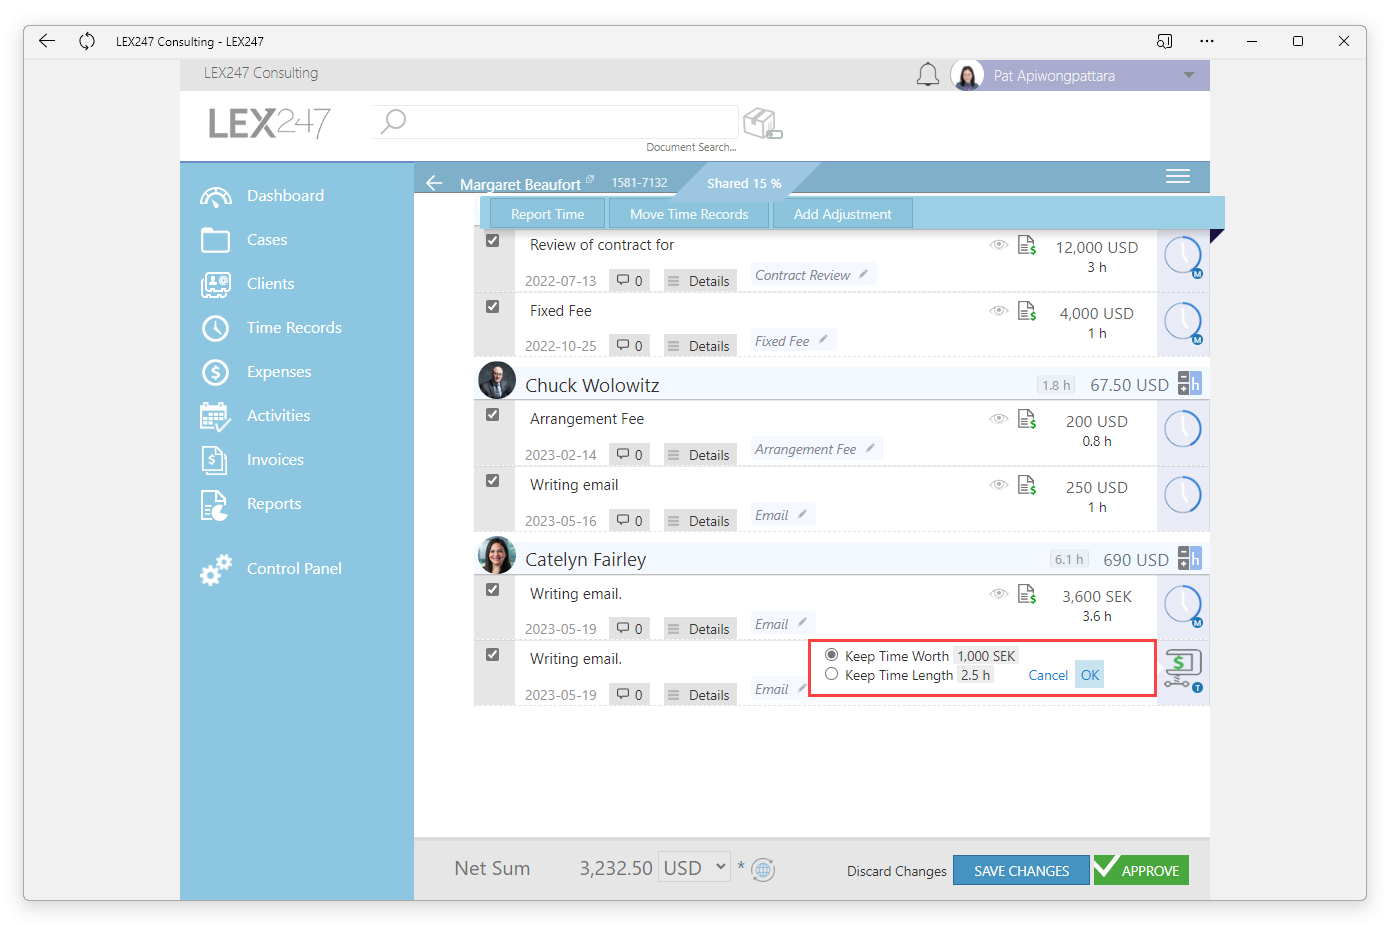Click the Dashboard gauge icon

(215, 196)
